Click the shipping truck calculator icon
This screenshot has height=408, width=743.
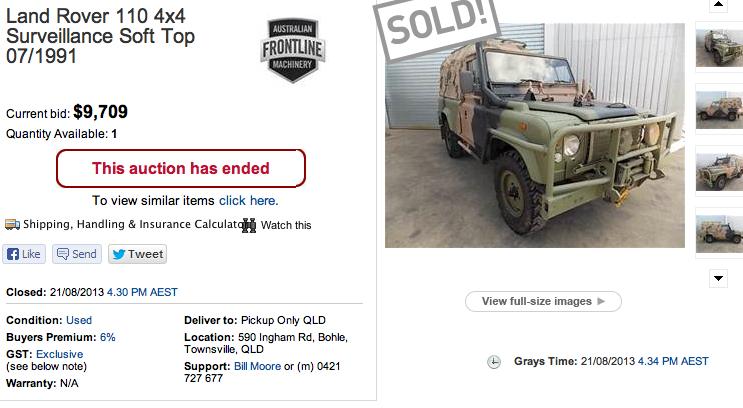tap(13, 225)
